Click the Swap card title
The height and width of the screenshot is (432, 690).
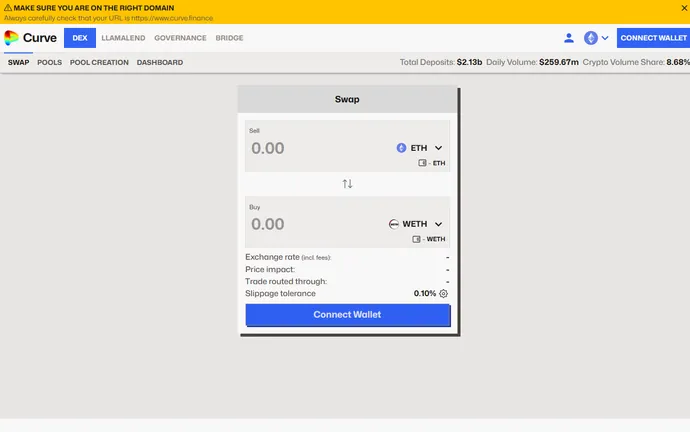point(347,99)
